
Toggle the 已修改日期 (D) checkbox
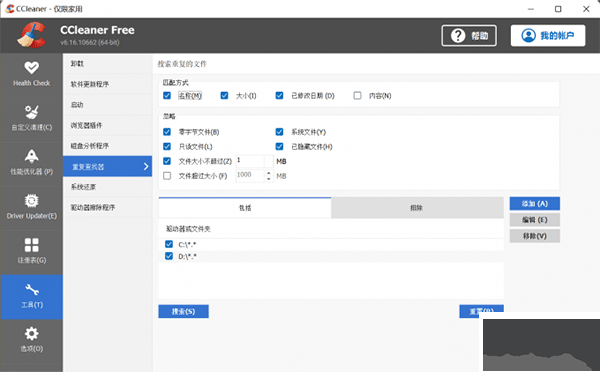[279, 95]
